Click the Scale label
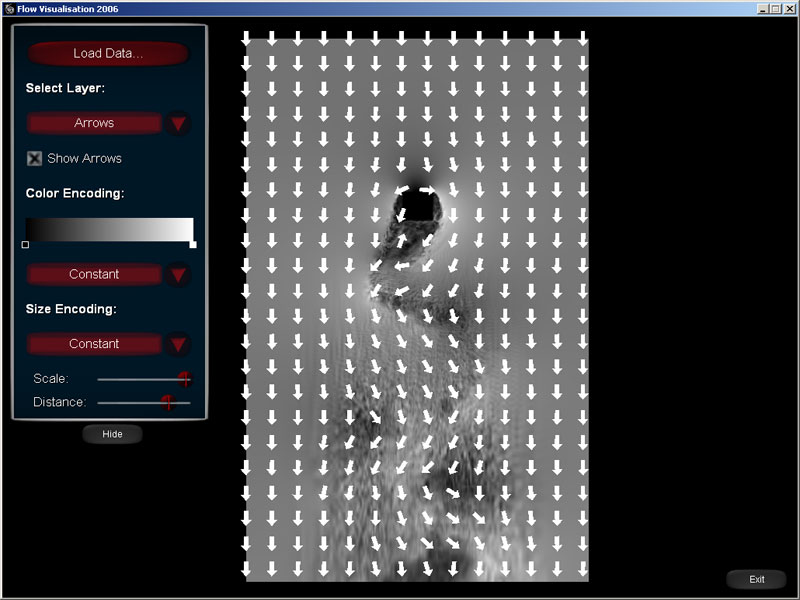Viewport: 800px width, 600px height. point(51,379)
